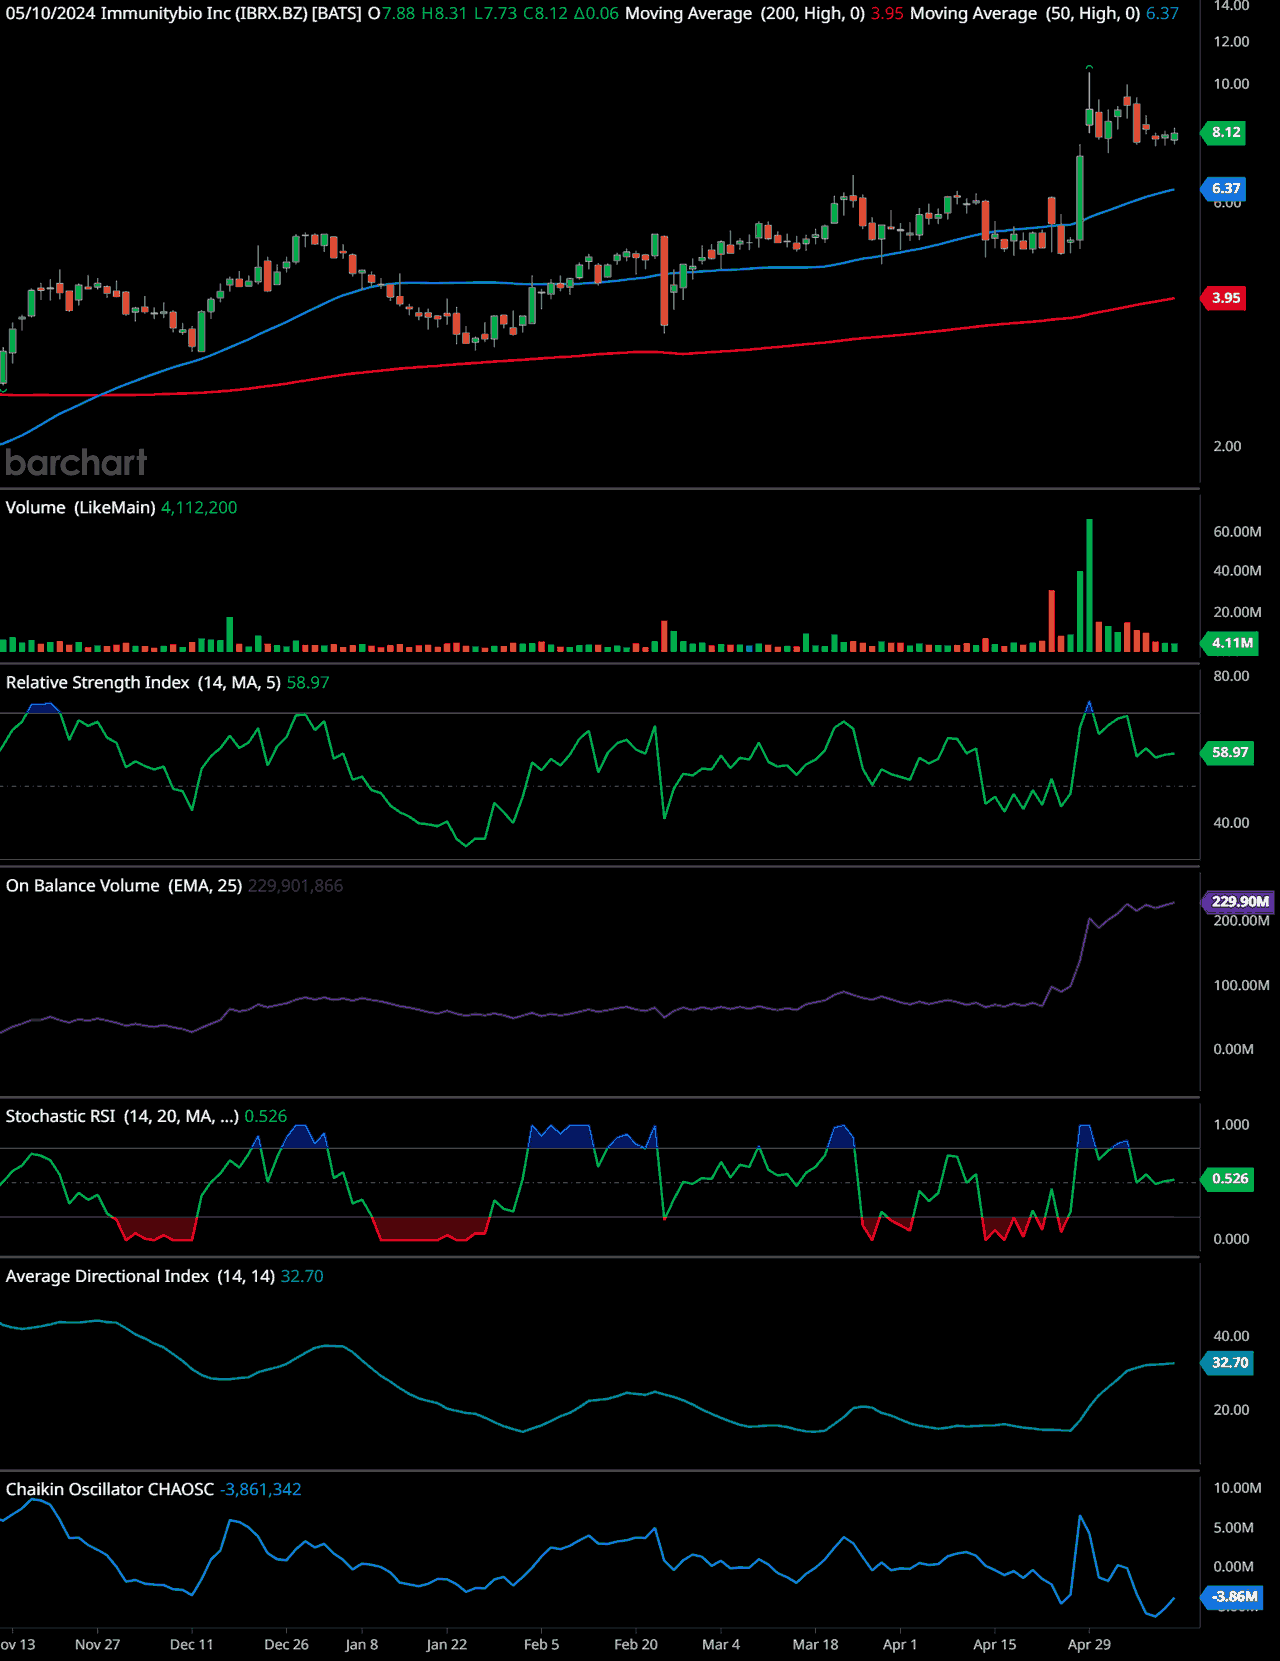Click the Apr 29 date axis label
Image resolution: width=1280 pixels, height=1661 pixels.
[x=1089, y=1644]
